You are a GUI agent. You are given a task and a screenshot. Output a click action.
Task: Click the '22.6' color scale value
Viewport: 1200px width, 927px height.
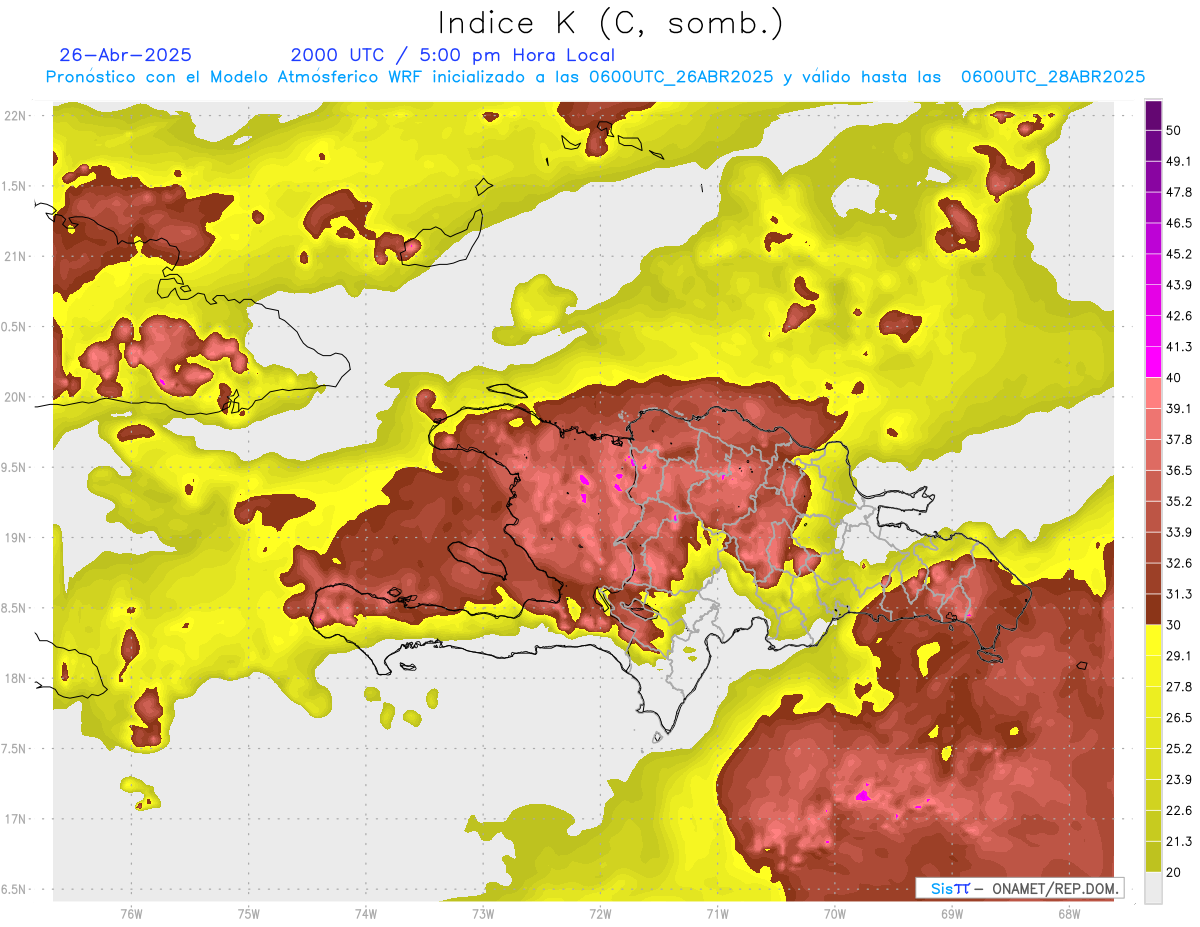pos(1178,811)
